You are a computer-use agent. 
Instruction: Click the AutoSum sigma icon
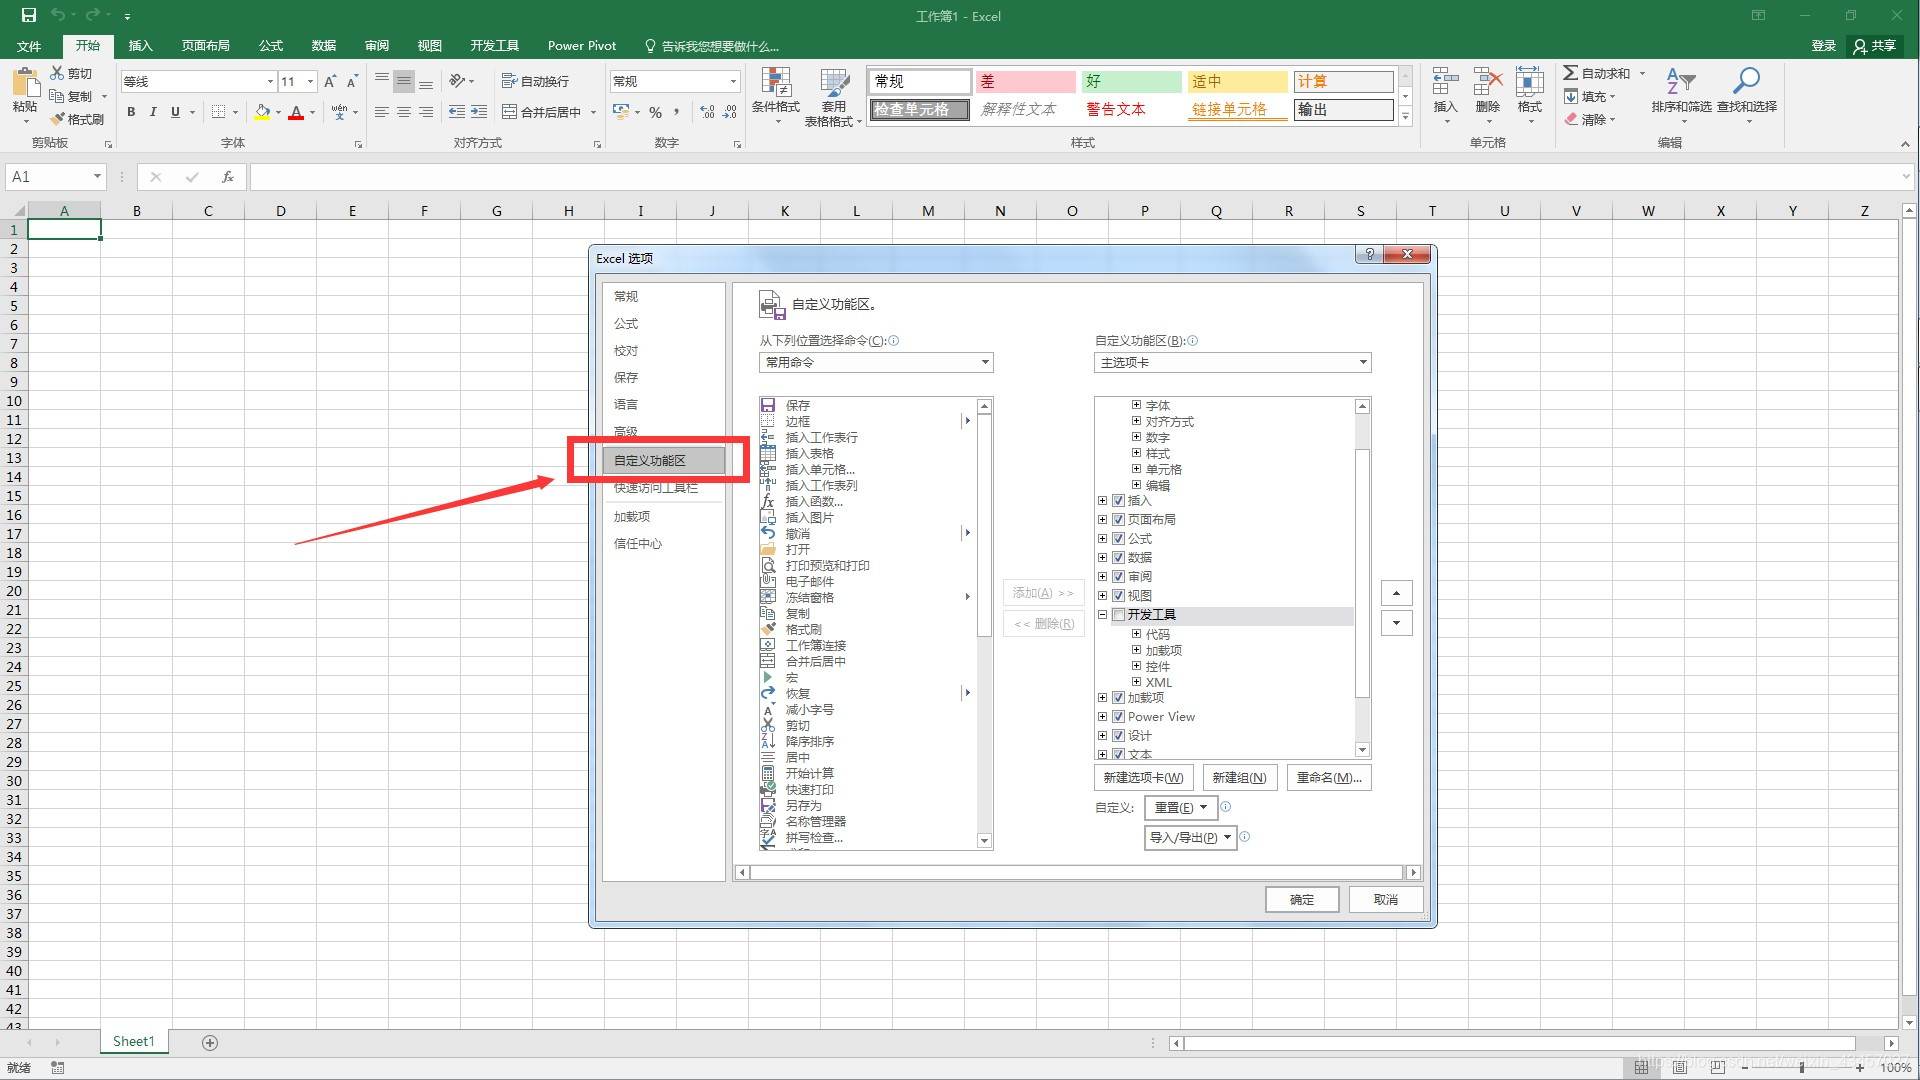tap(1571, 73)
